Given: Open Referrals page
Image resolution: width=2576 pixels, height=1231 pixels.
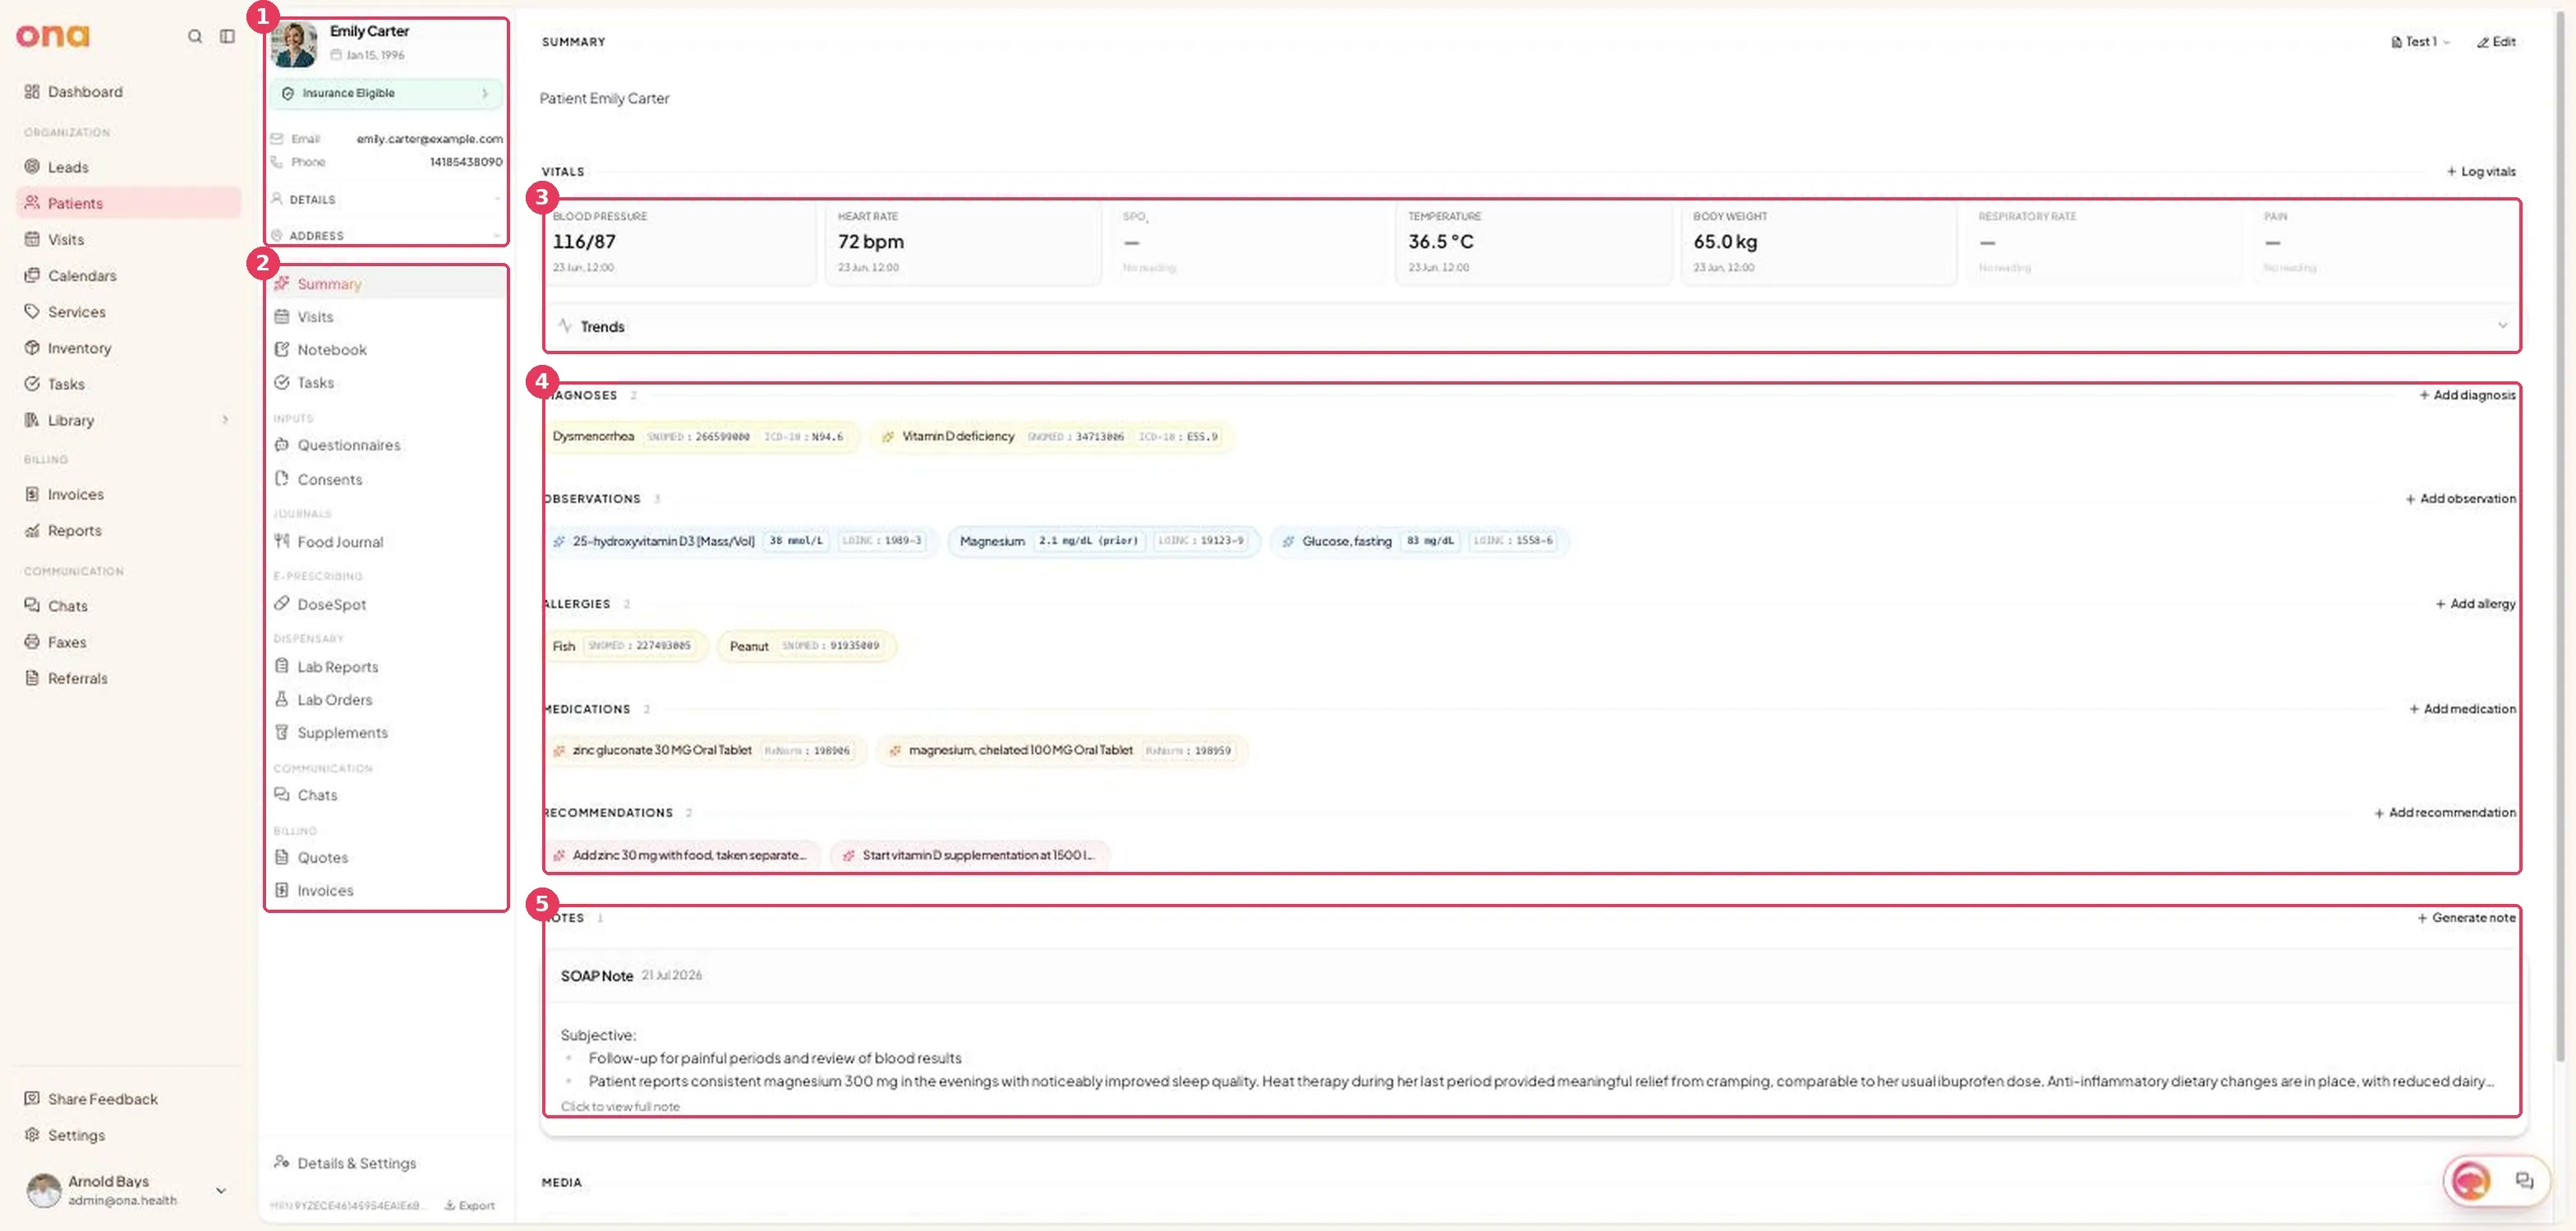Looking at the screenshot, I should (128, 677).
